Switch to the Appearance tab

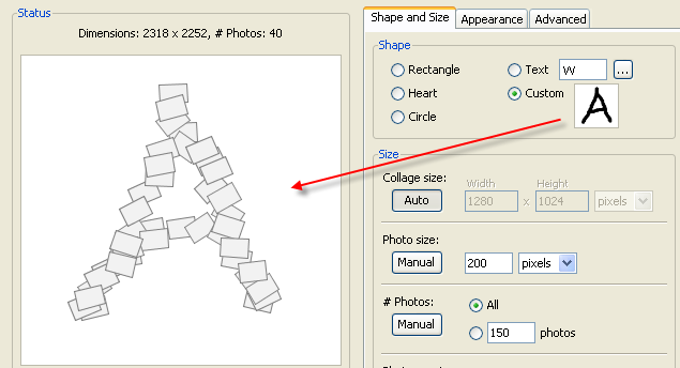point(492,19)
